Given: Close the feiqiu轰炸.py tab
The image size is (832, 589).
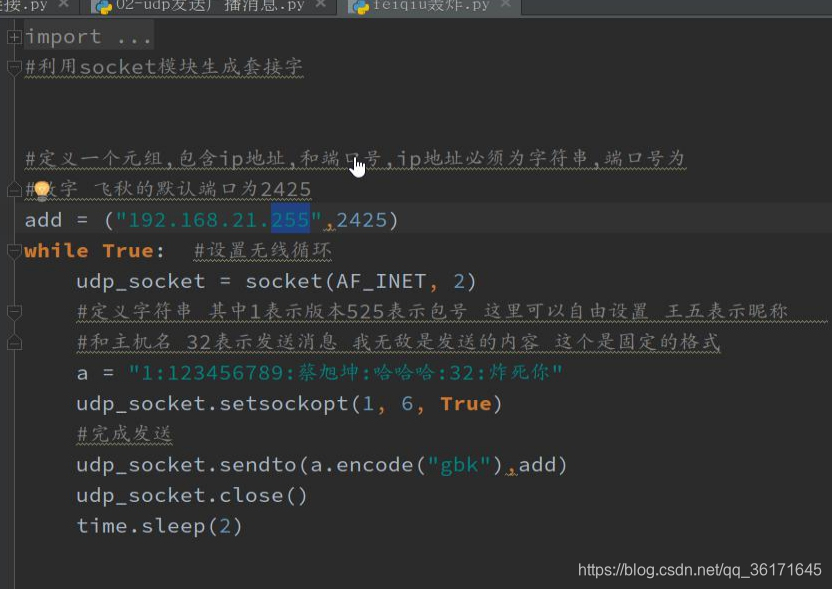Looking at the screenshot, I should coord(505,5).
